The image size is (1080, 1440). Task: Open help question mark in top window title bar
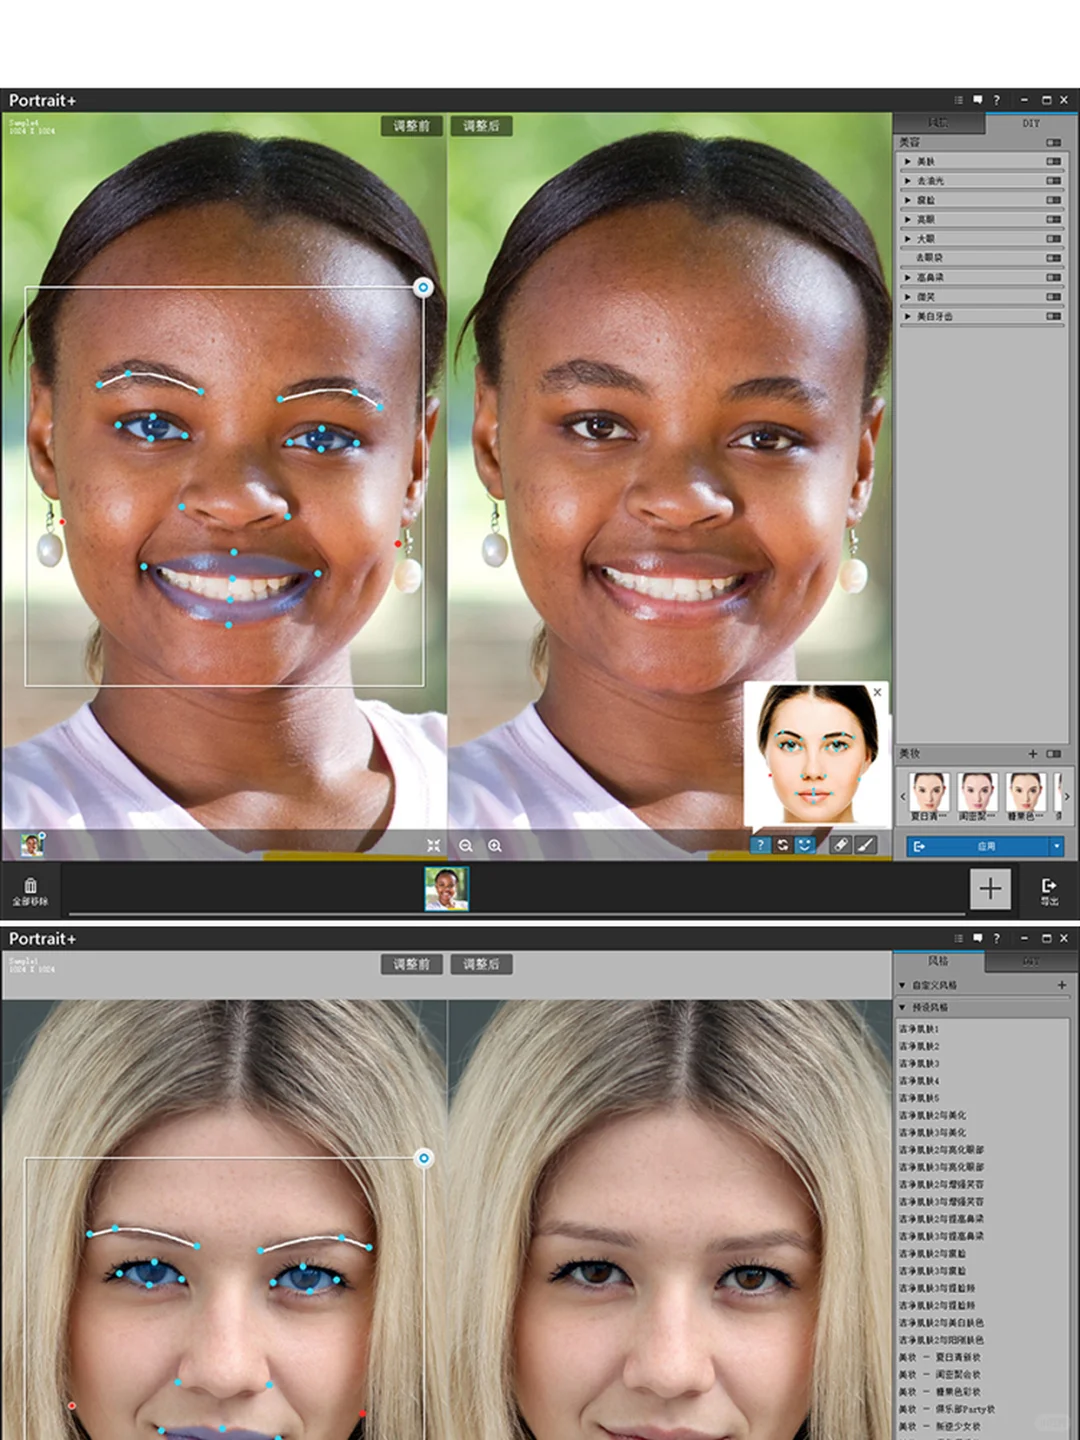pyautogui.click(x=996, y=100)
